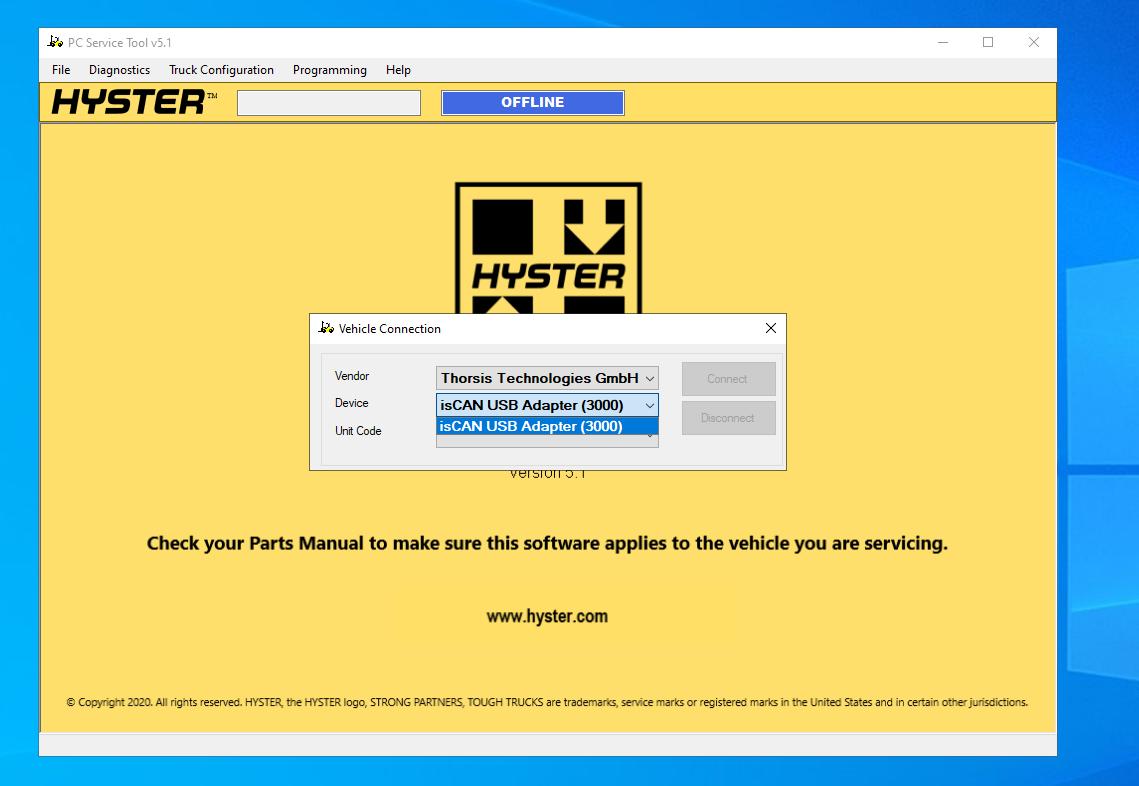Screen dimensions: 1139x786
Task: Open the Truck Configuration menu
Action: [x=221, y=70]
